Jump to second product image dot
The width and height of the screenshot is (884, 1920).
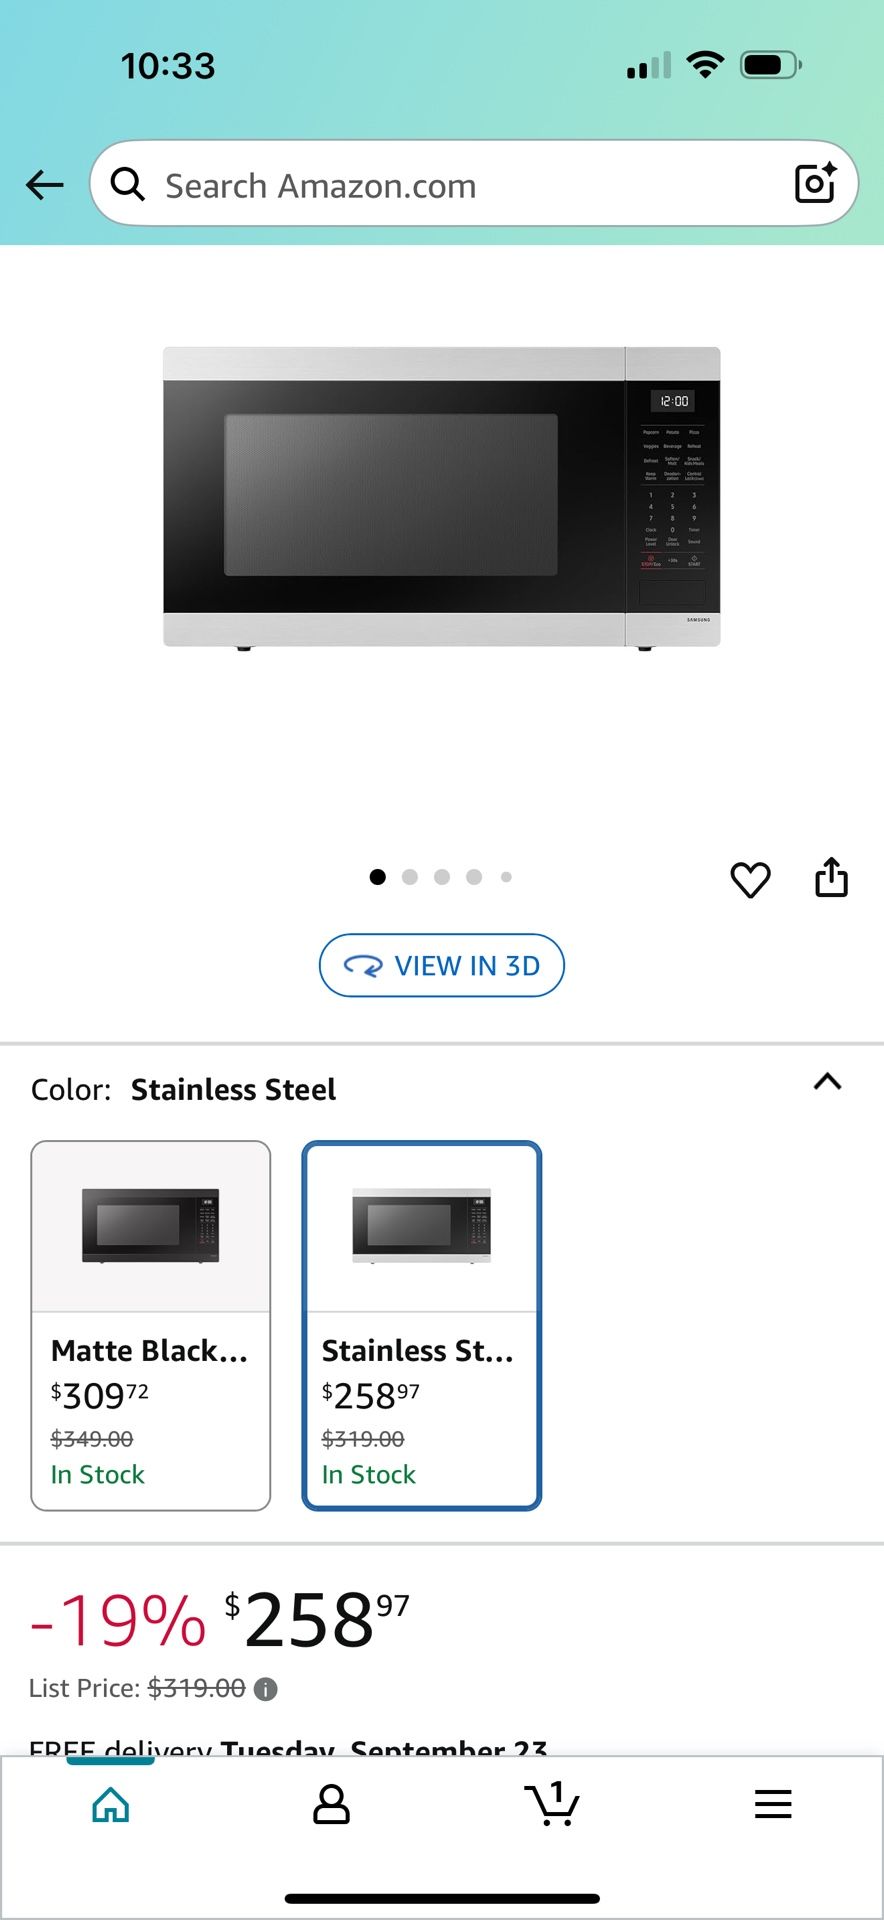point(410,877)
